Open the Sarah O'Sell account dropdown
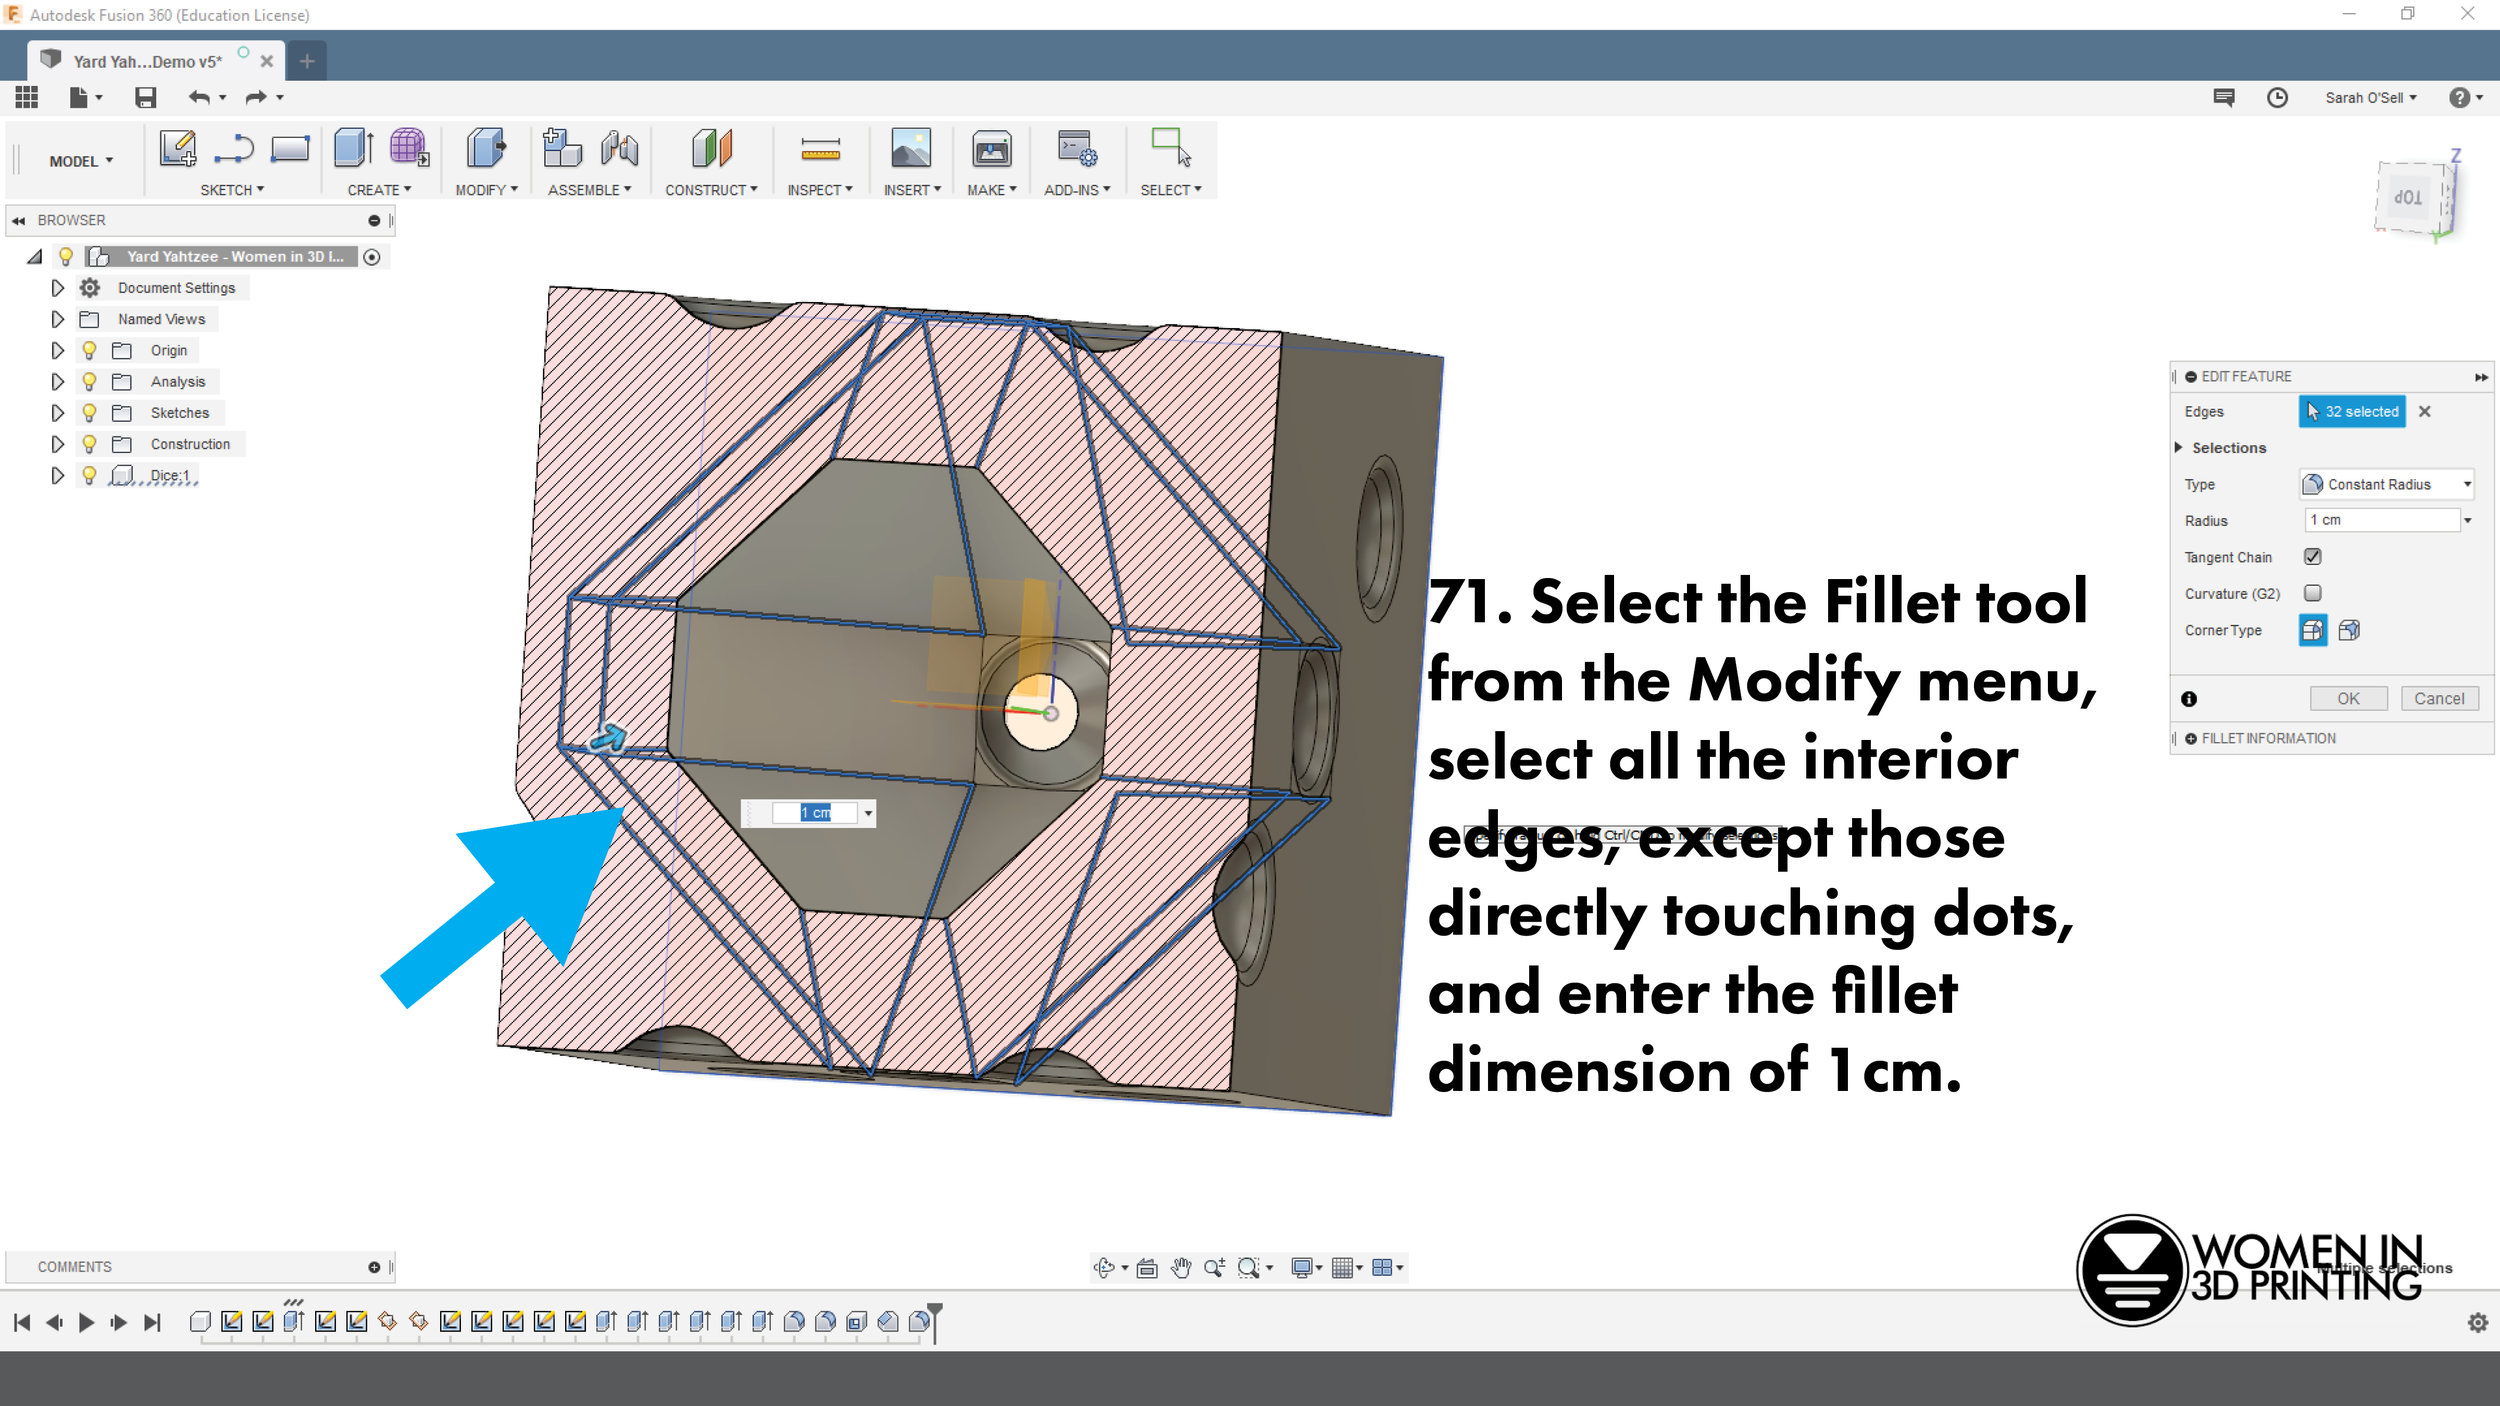 pos(2371,97)
